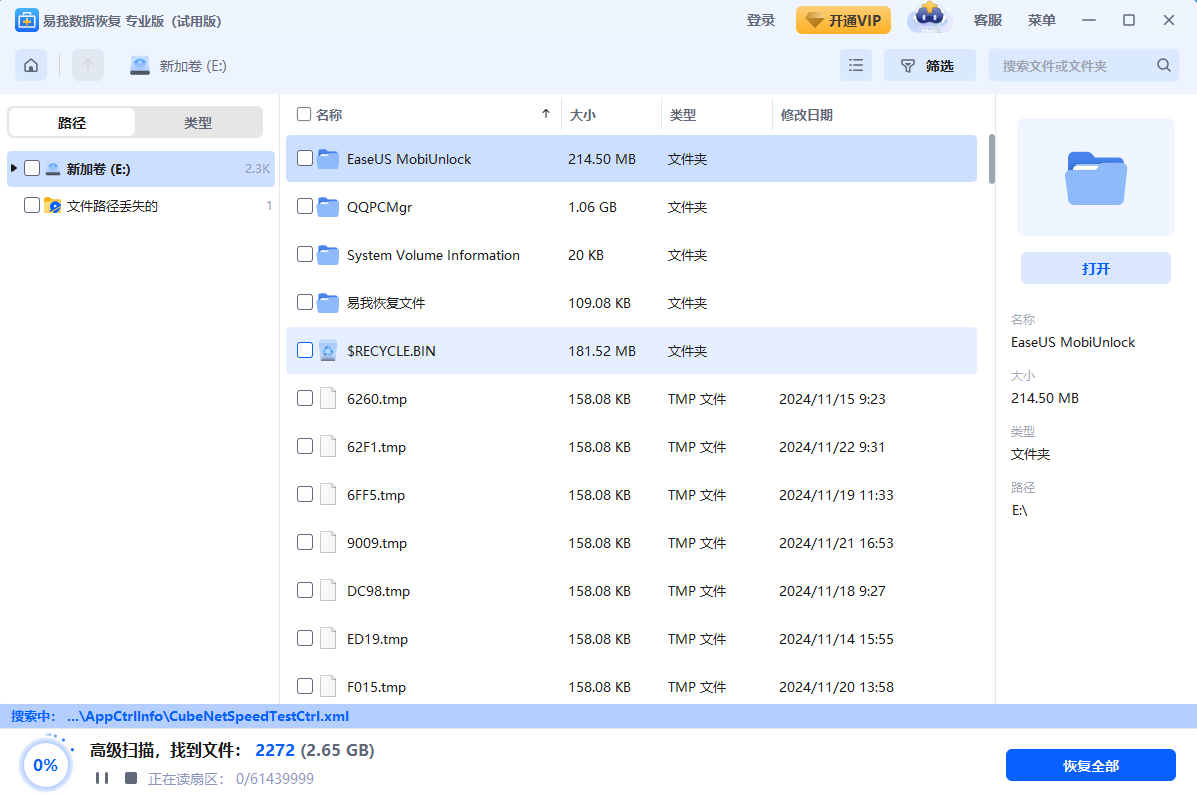The image size is (1197, 794).
Task: Check the QQPCMgr row checkbox
Action: pyautogui.click(x=305, y=206)
